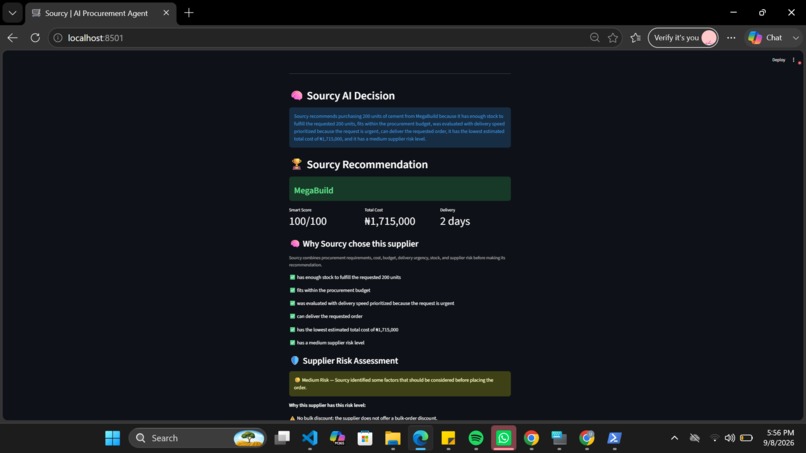Click the Medium Risk warning box
806x453 pixels.
(400, 384)
